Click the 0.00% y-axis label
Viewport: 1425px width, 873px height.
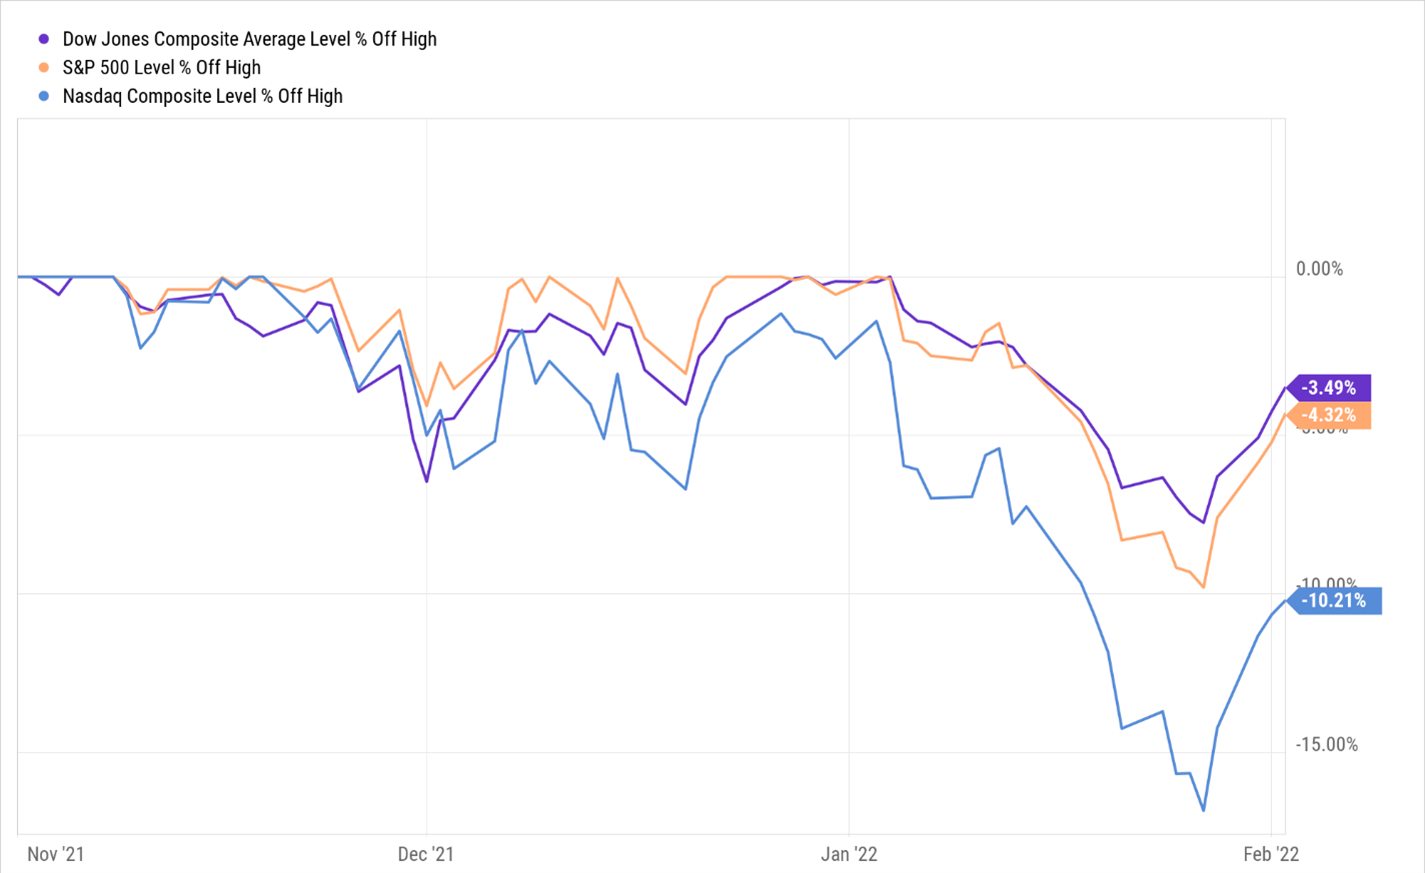[x=1319, y=269]
